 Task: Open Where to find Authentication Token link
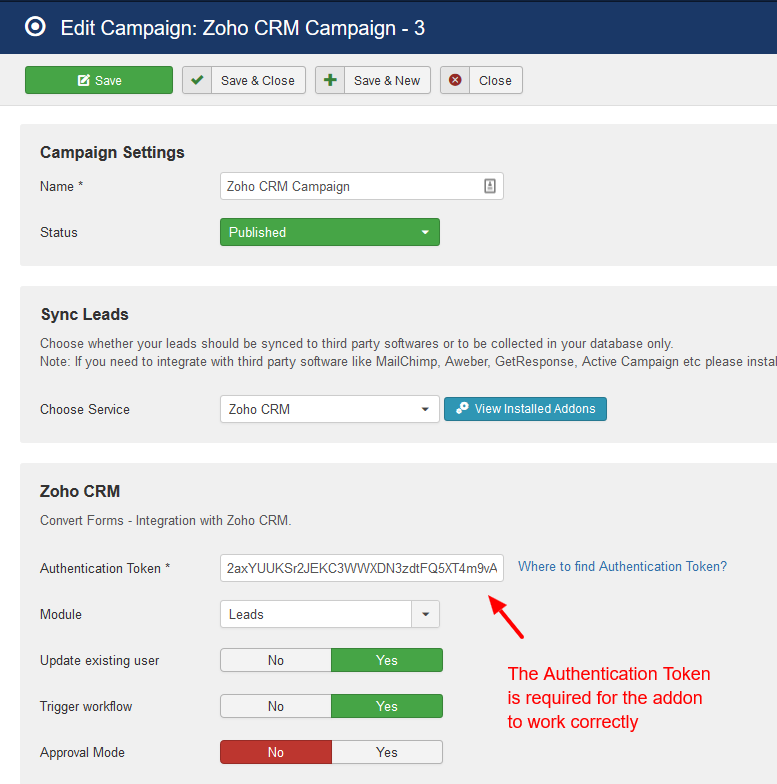click(x=622, y=566)
